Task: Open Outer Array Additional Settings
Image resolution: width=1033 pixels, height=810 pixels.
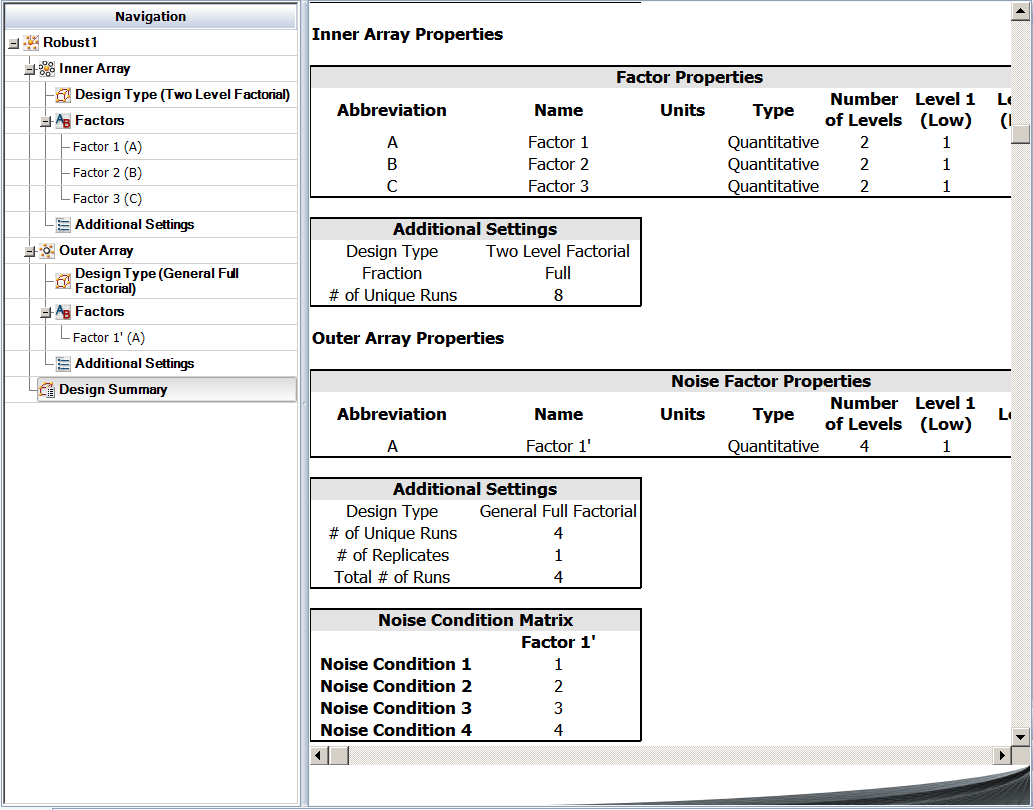Action: point(134,364)
